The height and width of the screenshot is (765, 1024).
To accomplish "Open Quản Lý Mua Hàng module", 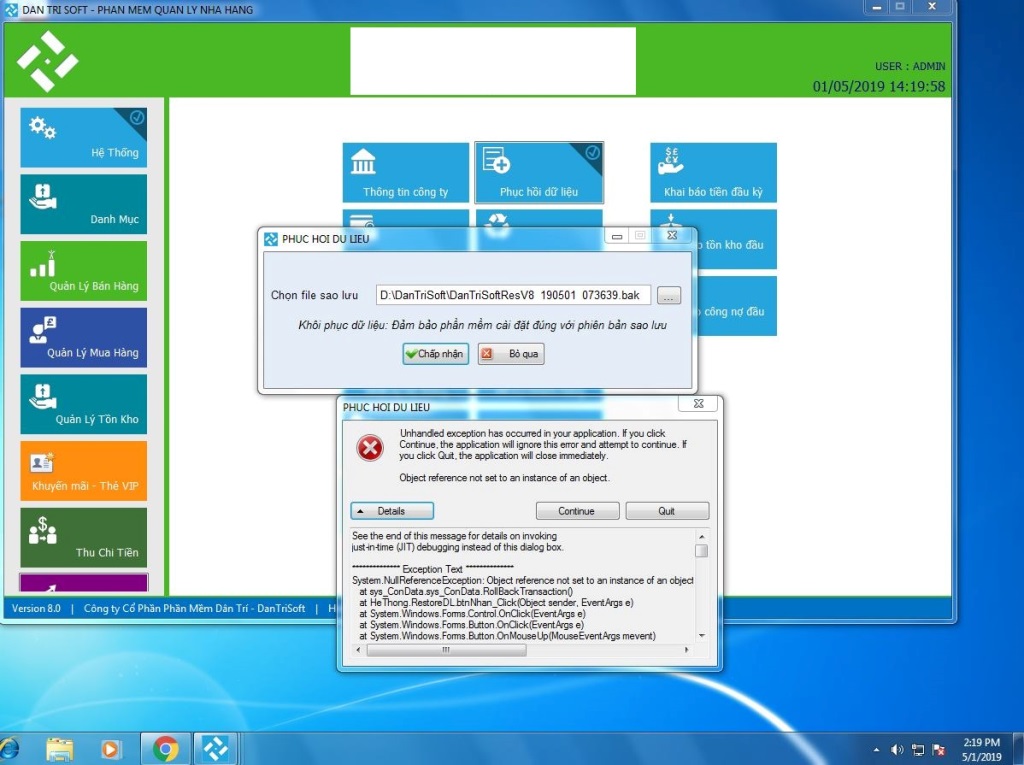I will pyautogui.click(x=84, y=337).
